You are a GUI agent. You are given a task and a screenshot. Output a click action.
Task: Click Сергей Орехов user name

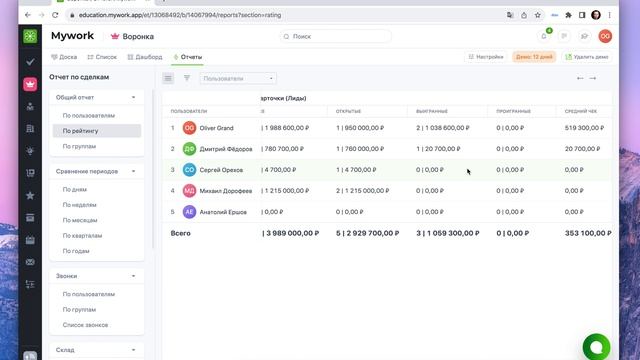click(x=221, y=170)
